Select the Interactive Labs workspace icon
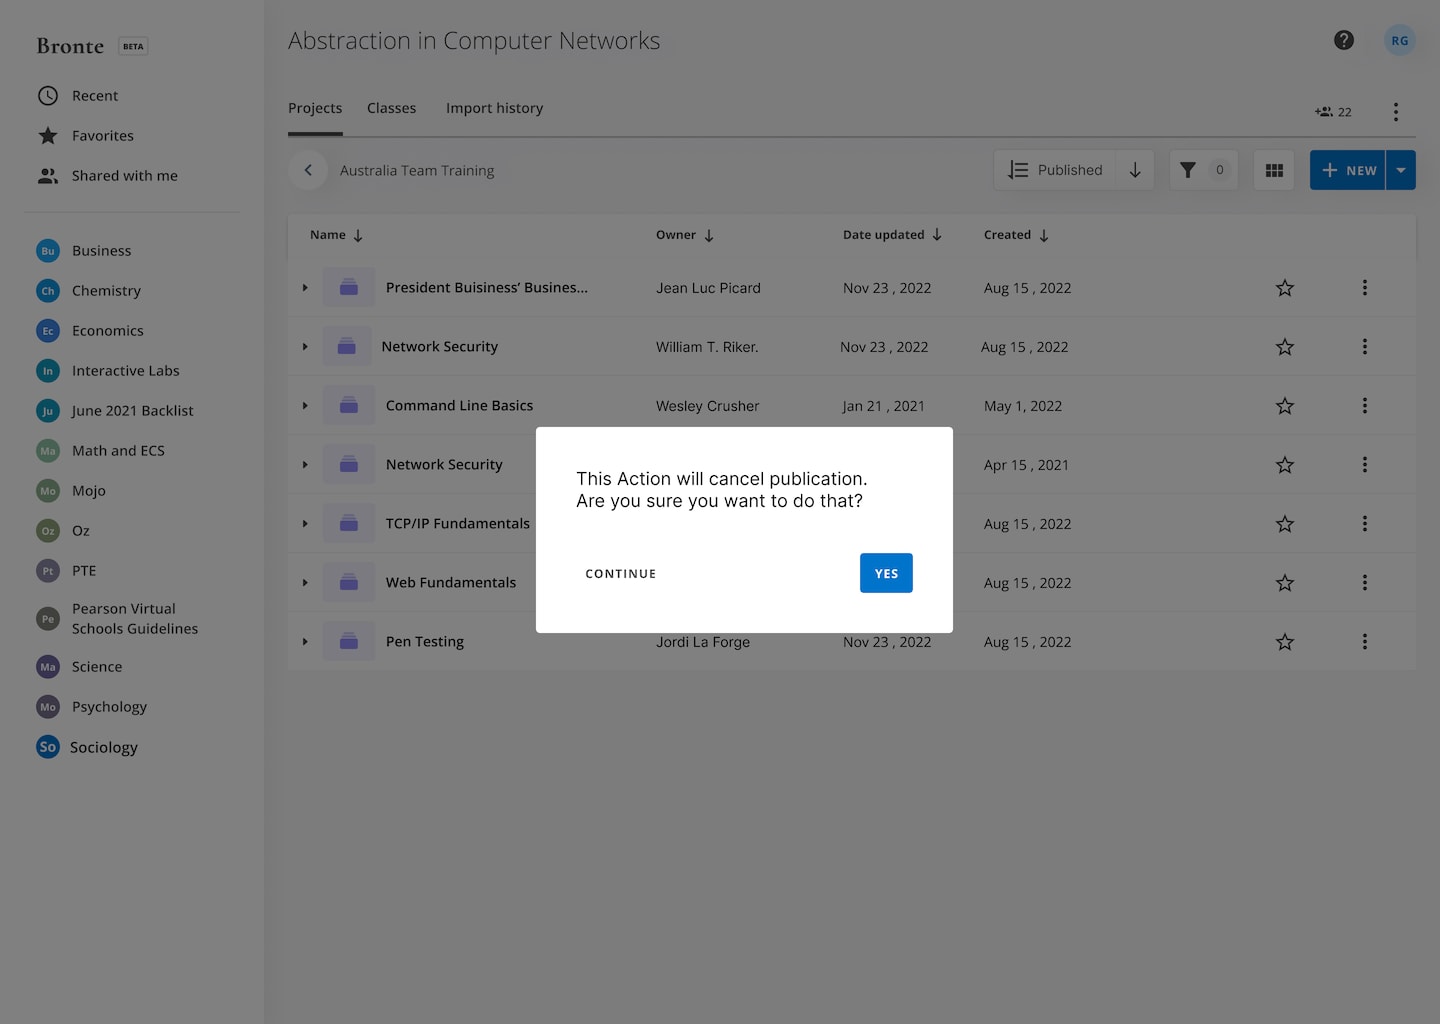 [x=48, y=371]
